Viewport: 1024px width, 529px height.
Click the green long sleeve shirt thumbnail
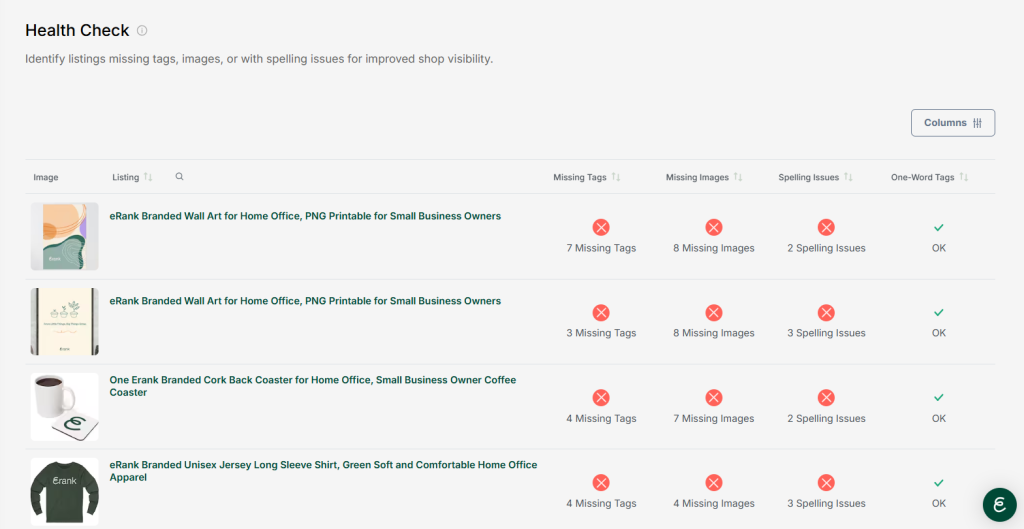click(64, 491)
